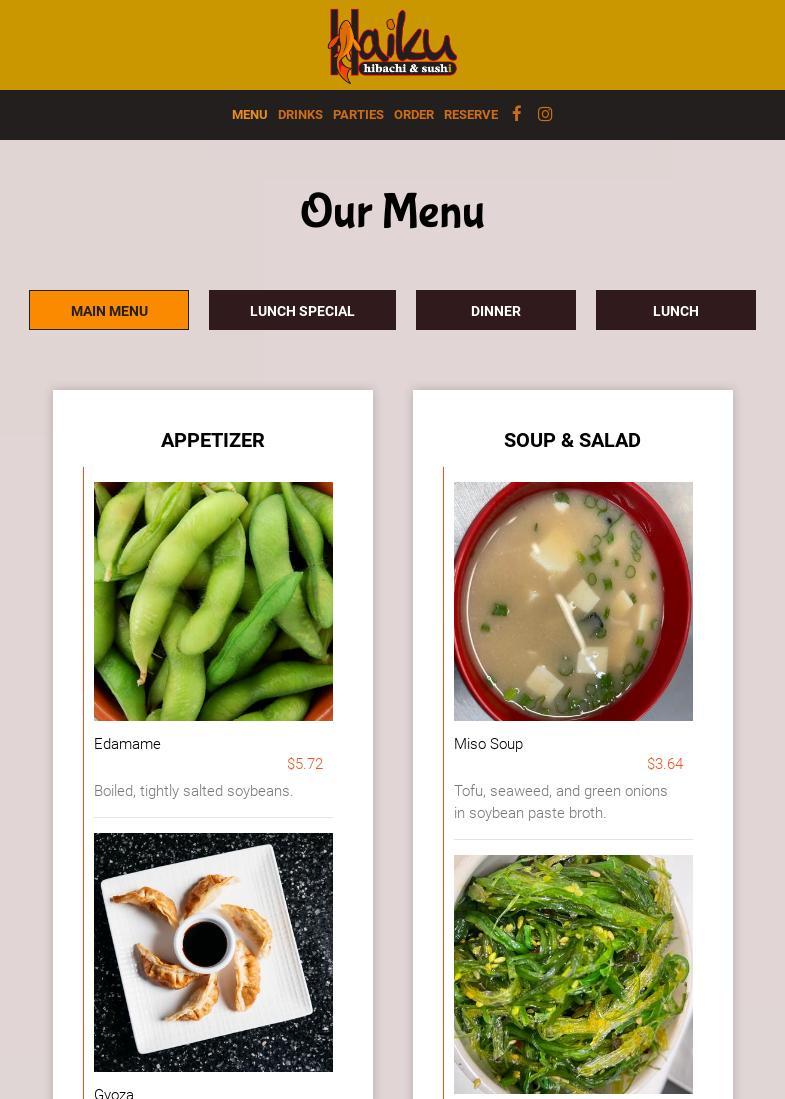Open the Instagram profile icon

tap(545, 114)
